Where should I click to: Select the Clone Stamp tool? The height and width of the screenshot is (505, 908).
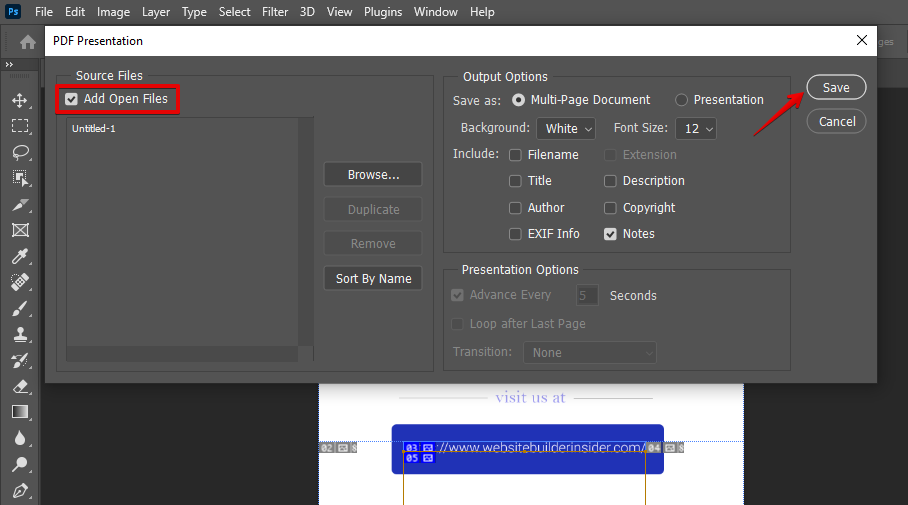pyautogui.click(x=20, y=334)
